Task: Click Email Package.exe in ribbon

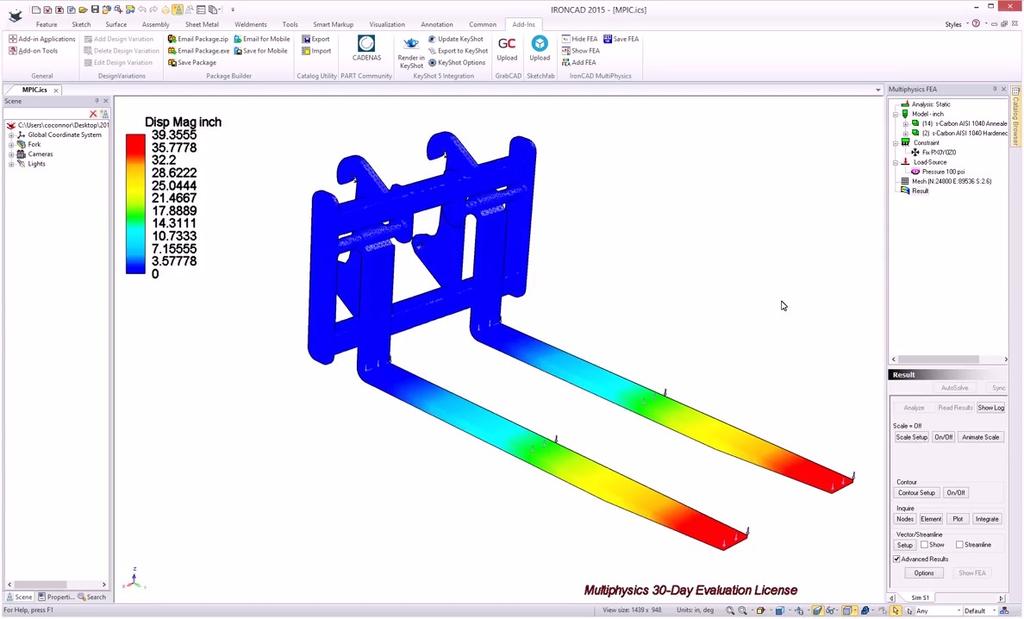Action: (199, 51)
